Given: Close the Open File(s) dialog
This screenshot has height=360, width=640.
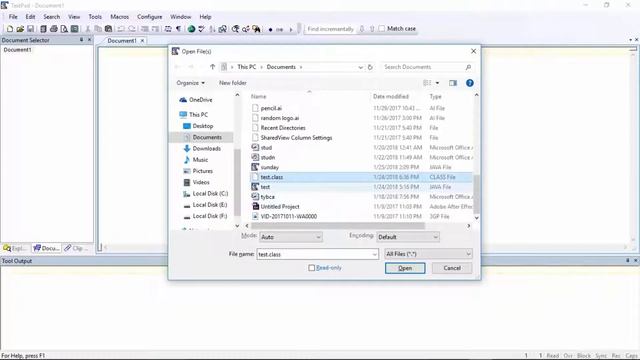Looking at the screenshot, I should (473, 51).
